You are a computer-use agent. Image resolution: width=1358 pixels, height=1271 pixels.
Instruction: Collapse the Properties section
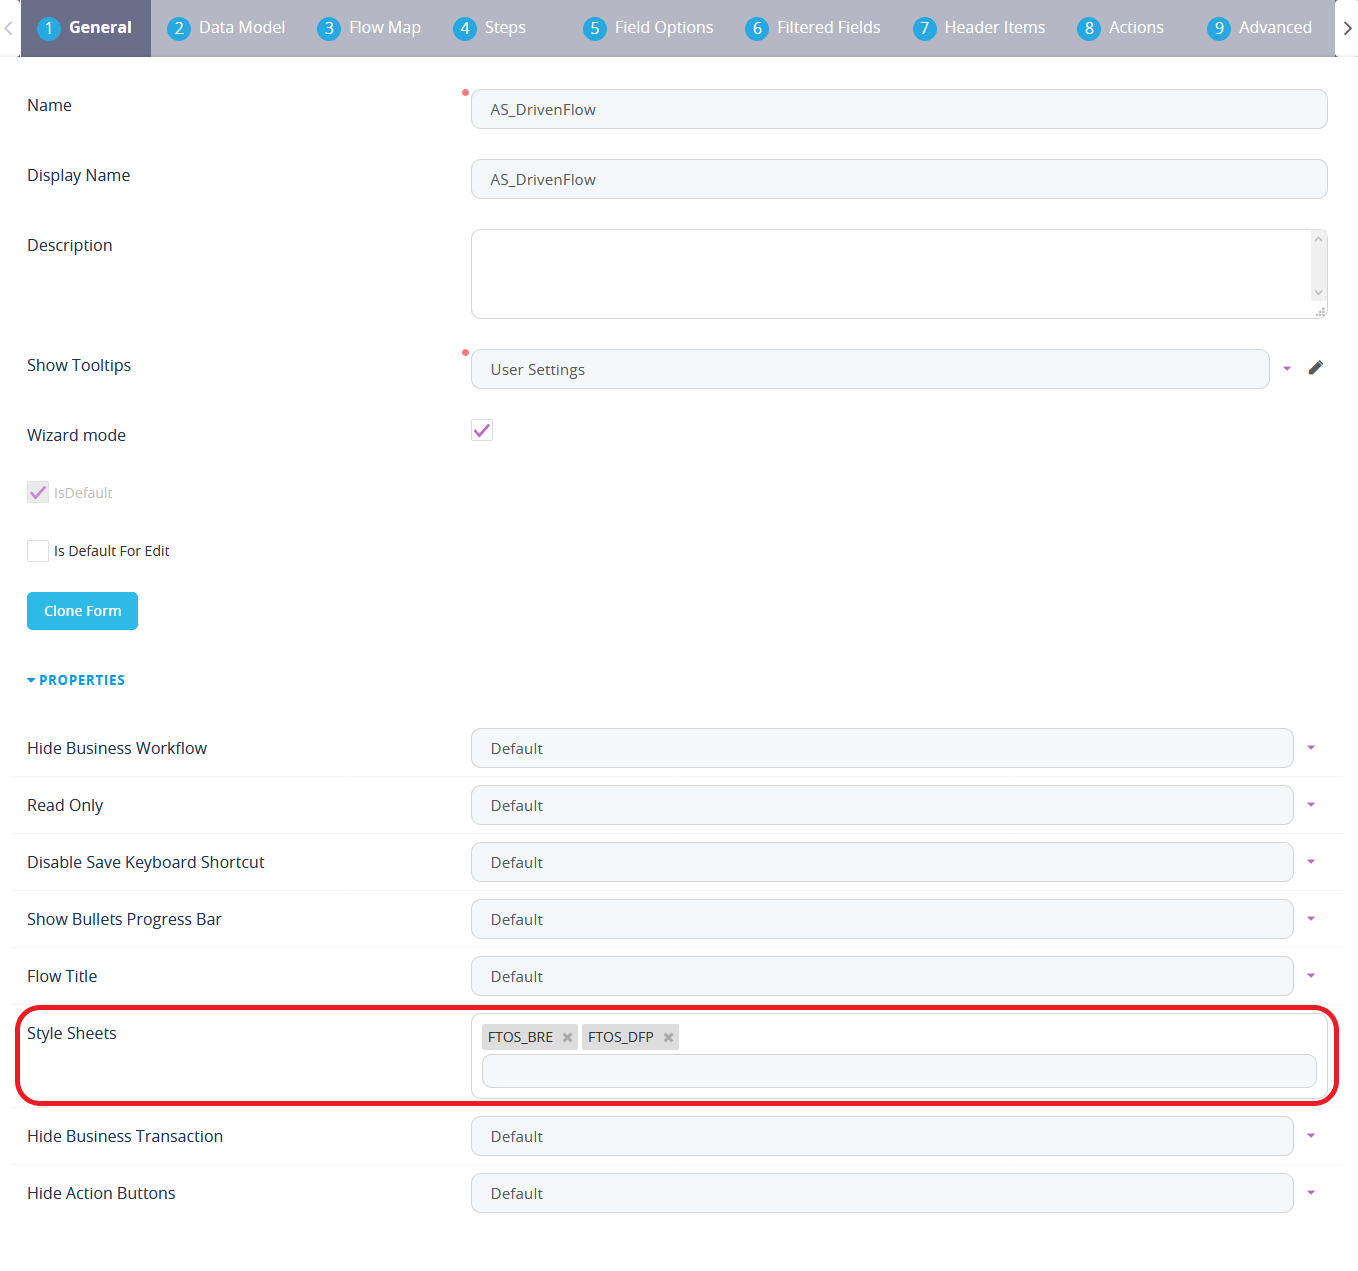click(x=76, y=680)
